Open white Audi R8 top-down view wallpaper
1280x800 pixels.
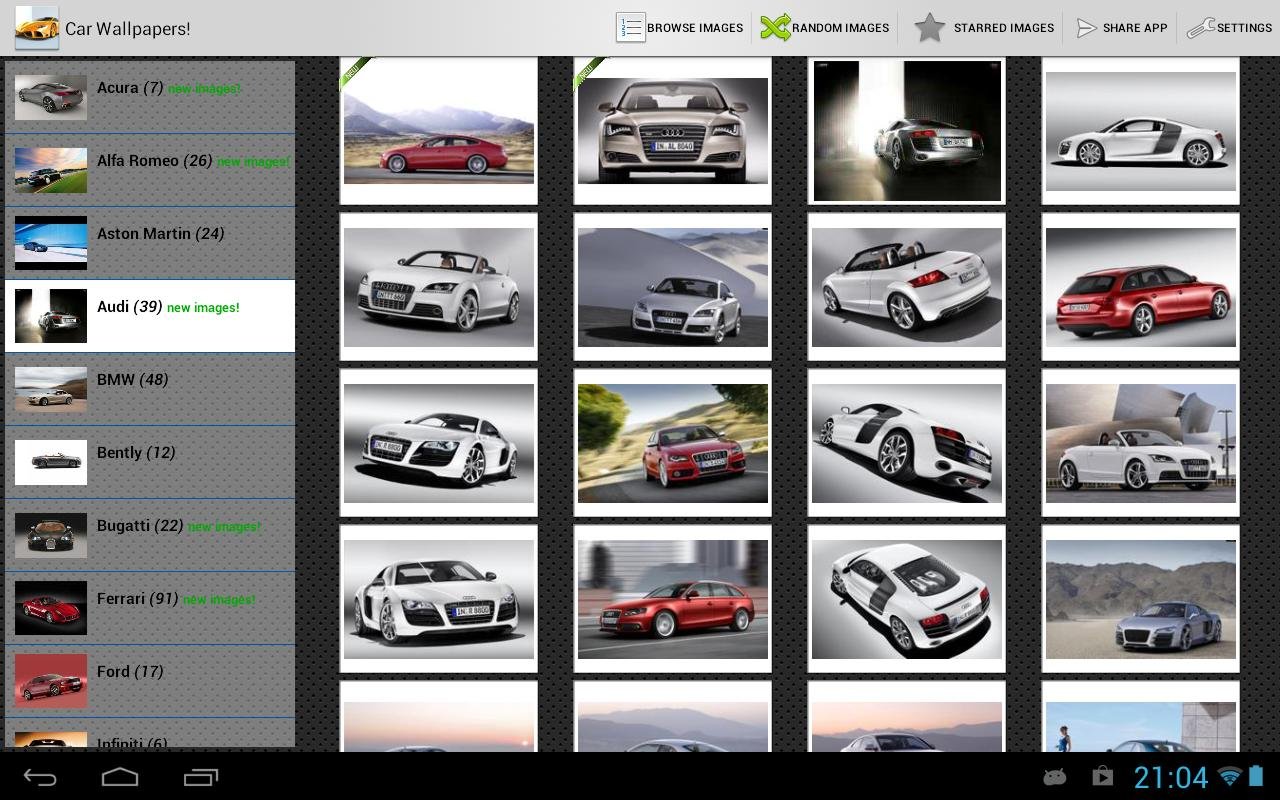(907, 599)
